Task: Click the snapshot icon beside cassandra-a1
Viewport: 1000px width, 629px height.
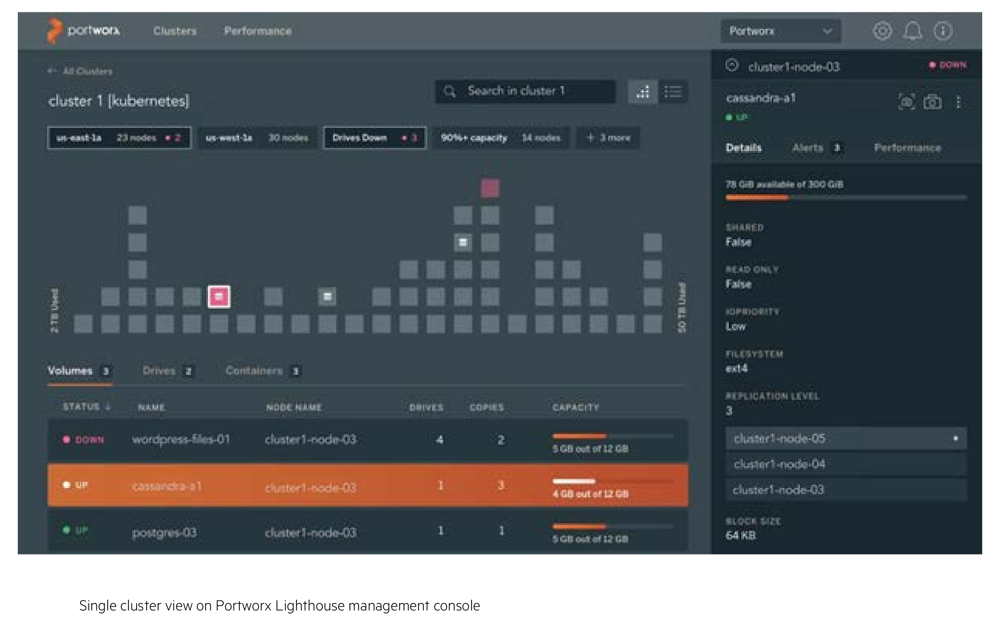Action: click(x=906, y=101)
